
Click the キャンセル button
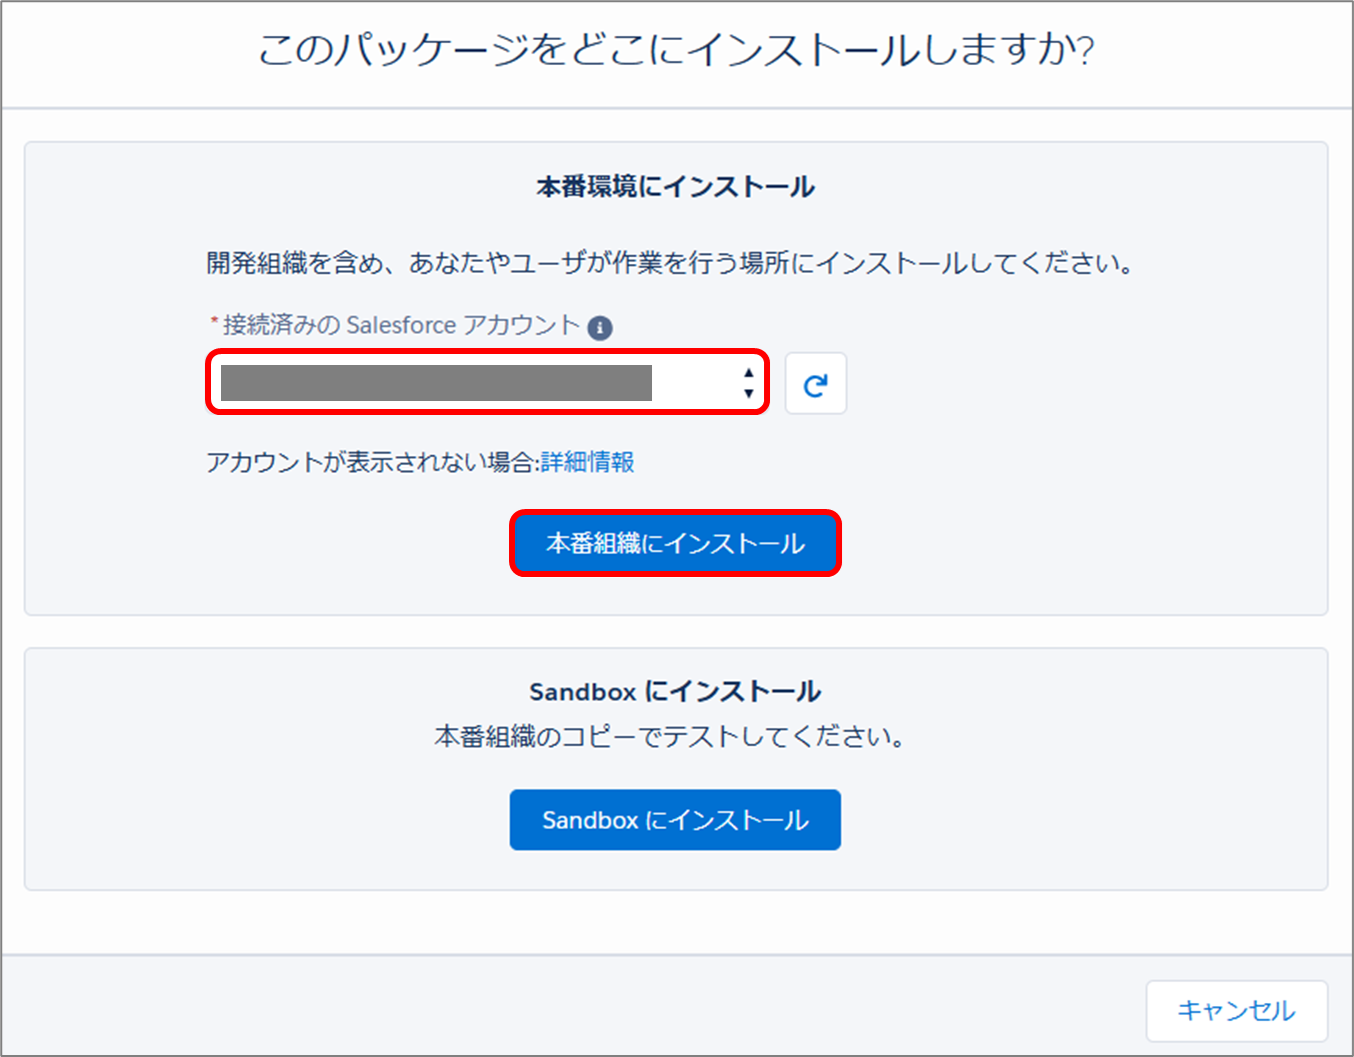pyautogui.click(x=1237, y=1010)
